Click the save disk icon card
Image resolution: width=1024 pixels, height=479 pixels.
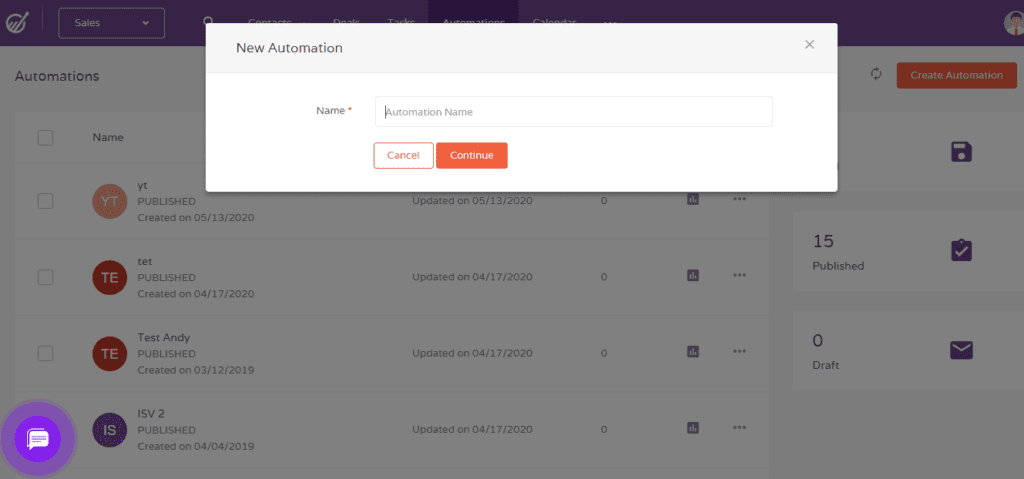pos(961,152)
